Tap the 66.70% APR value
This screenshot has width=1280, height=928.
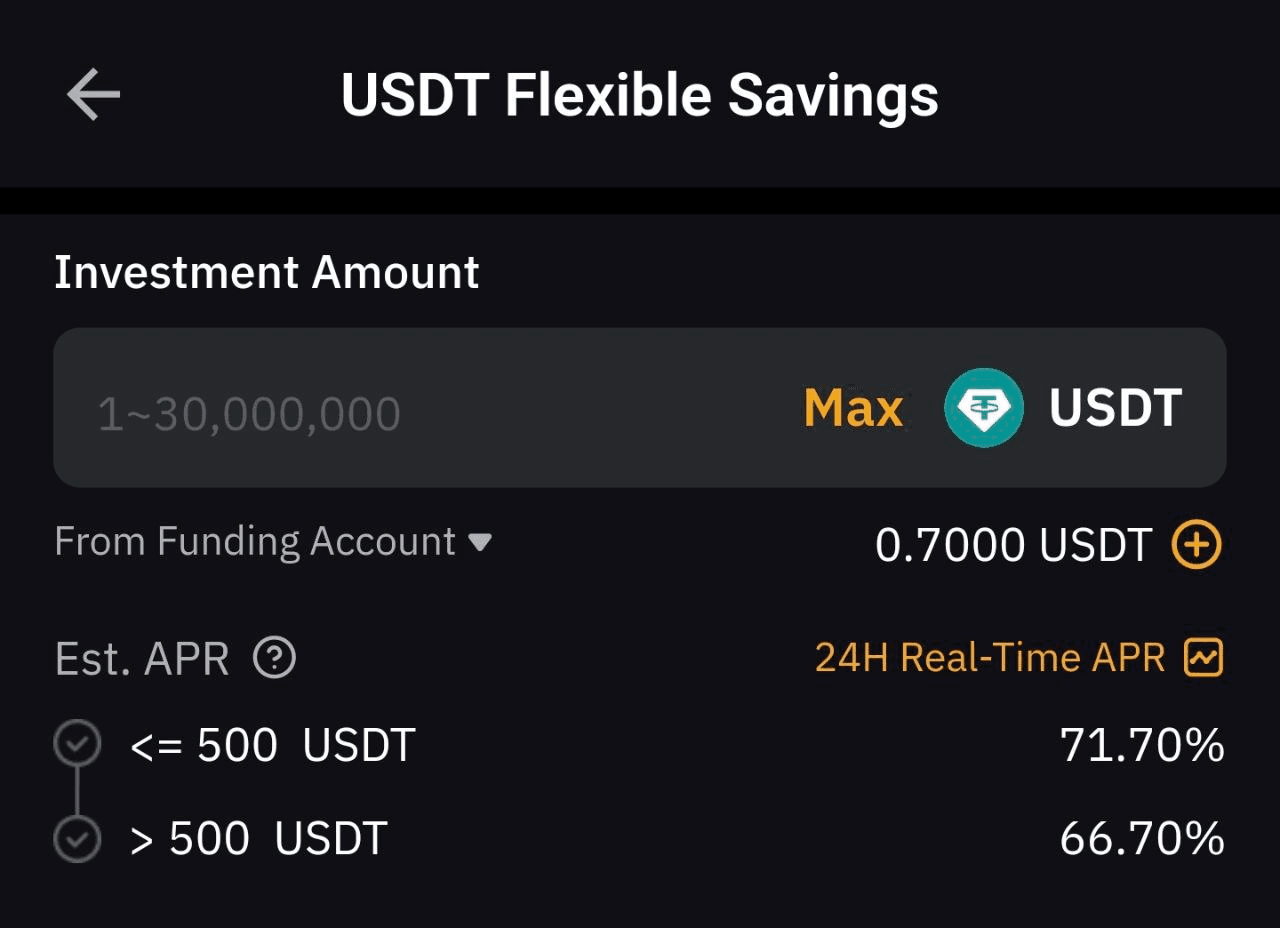1142,839
